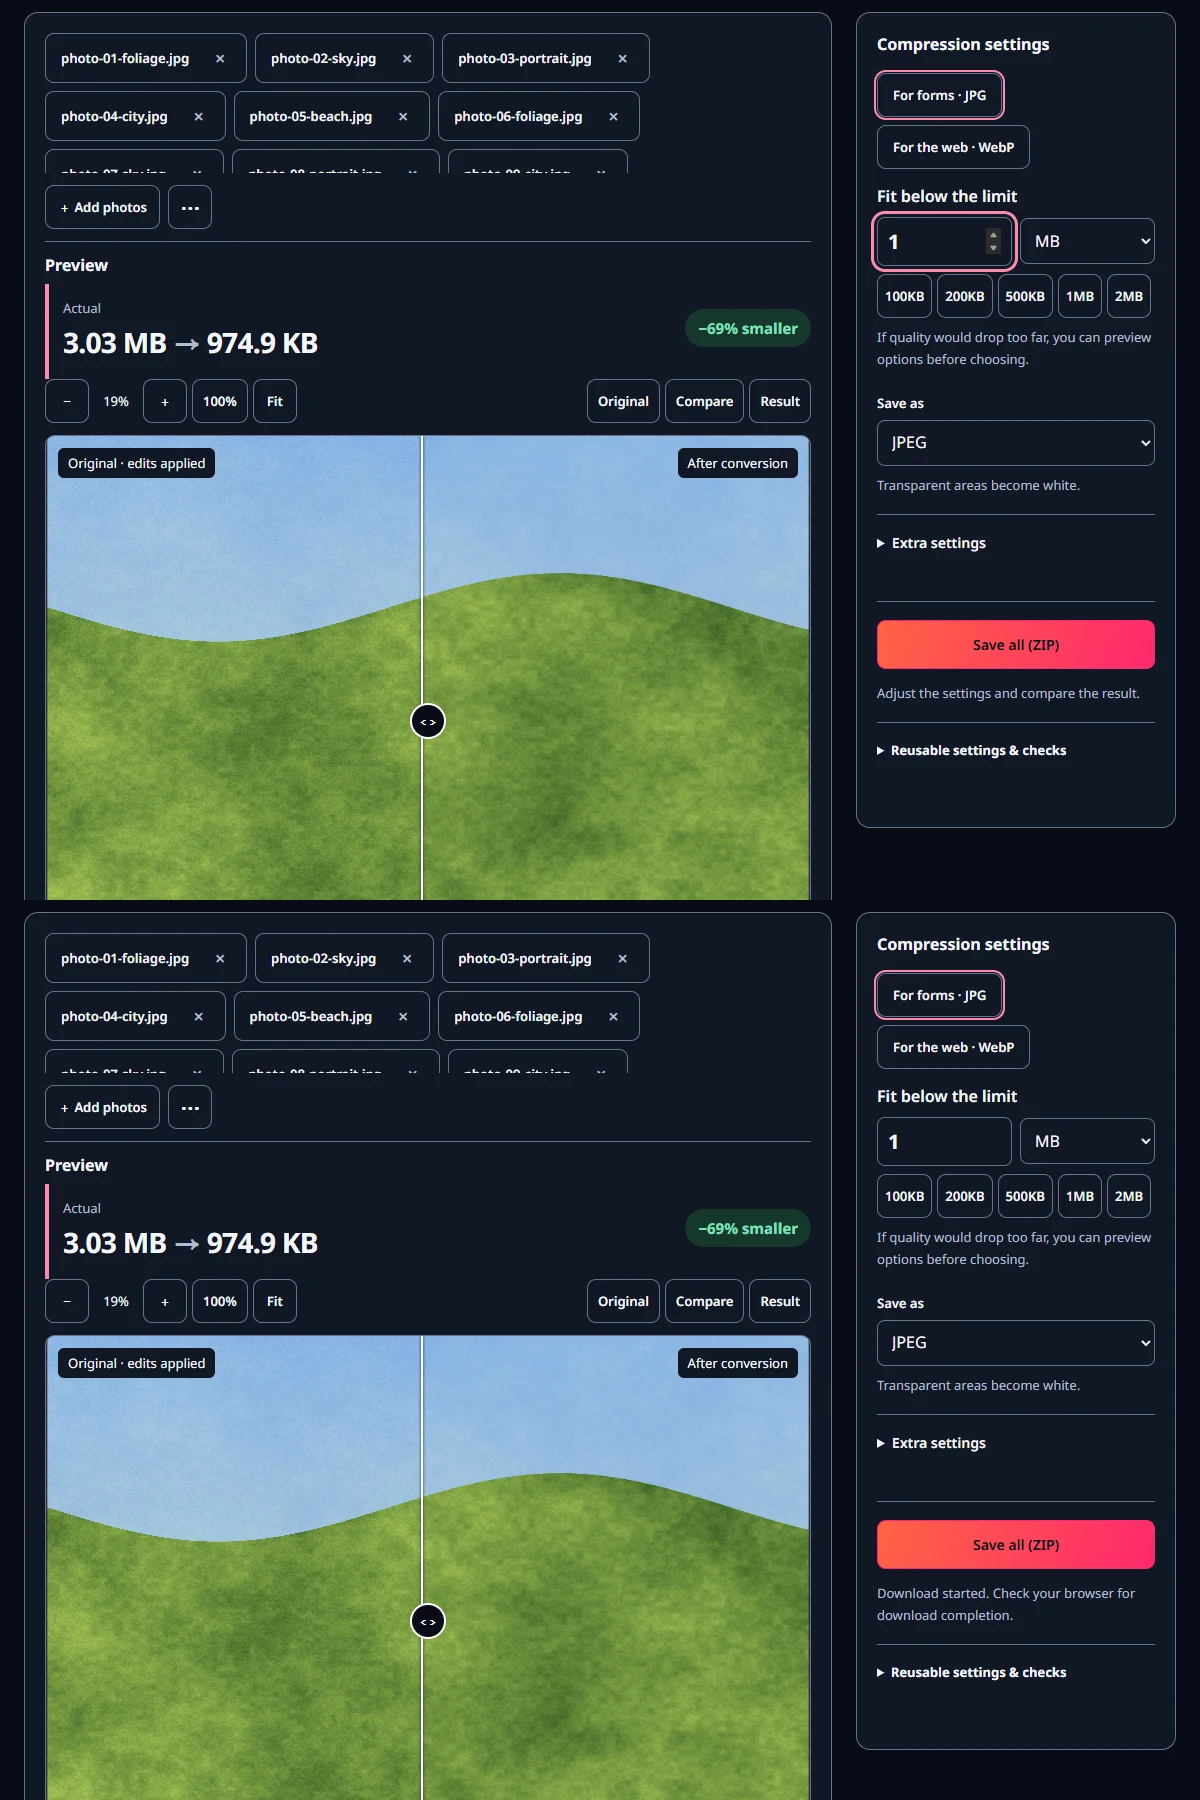Pick the 500KB limit in the upper settings
Viewport: 1200px width, 1800px height.
pyautogui.click(x=1025, y=297)
